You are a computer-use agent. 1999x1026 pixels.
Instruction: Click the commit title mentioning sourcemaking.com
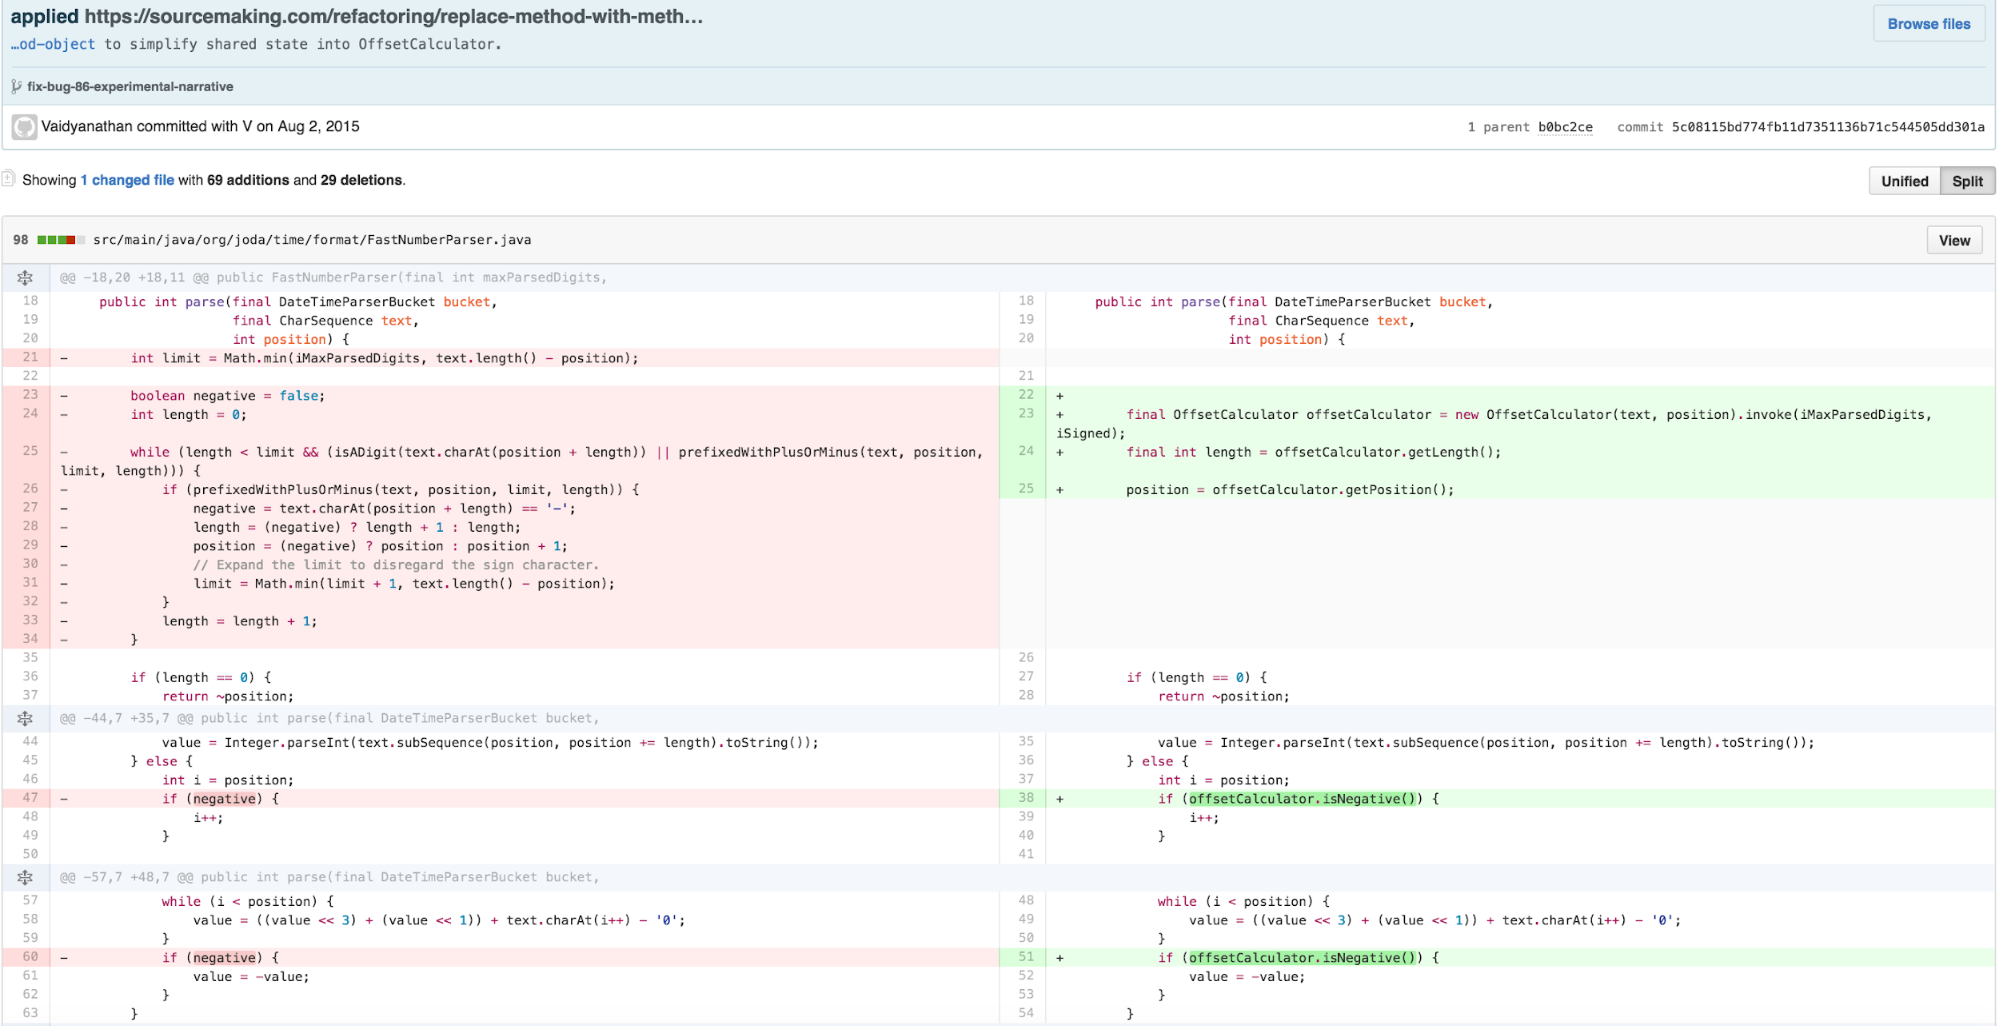point(356,16)
